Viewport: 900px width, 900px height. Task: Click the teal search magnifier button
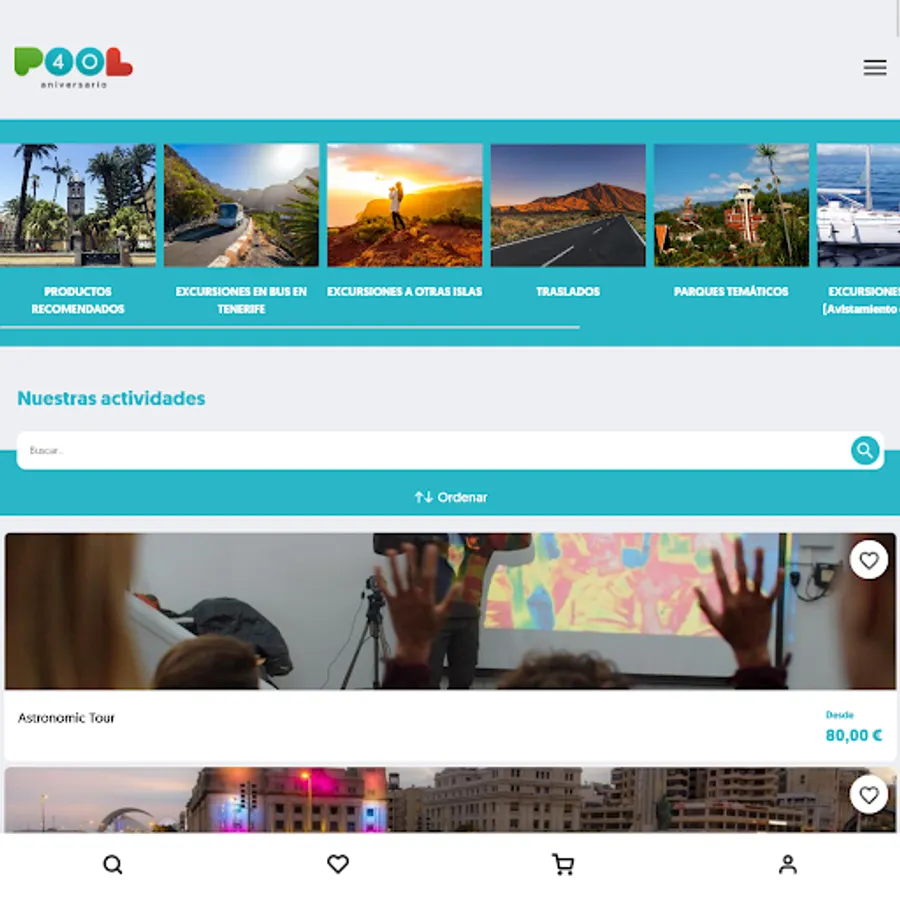click(x=864, y=451)
